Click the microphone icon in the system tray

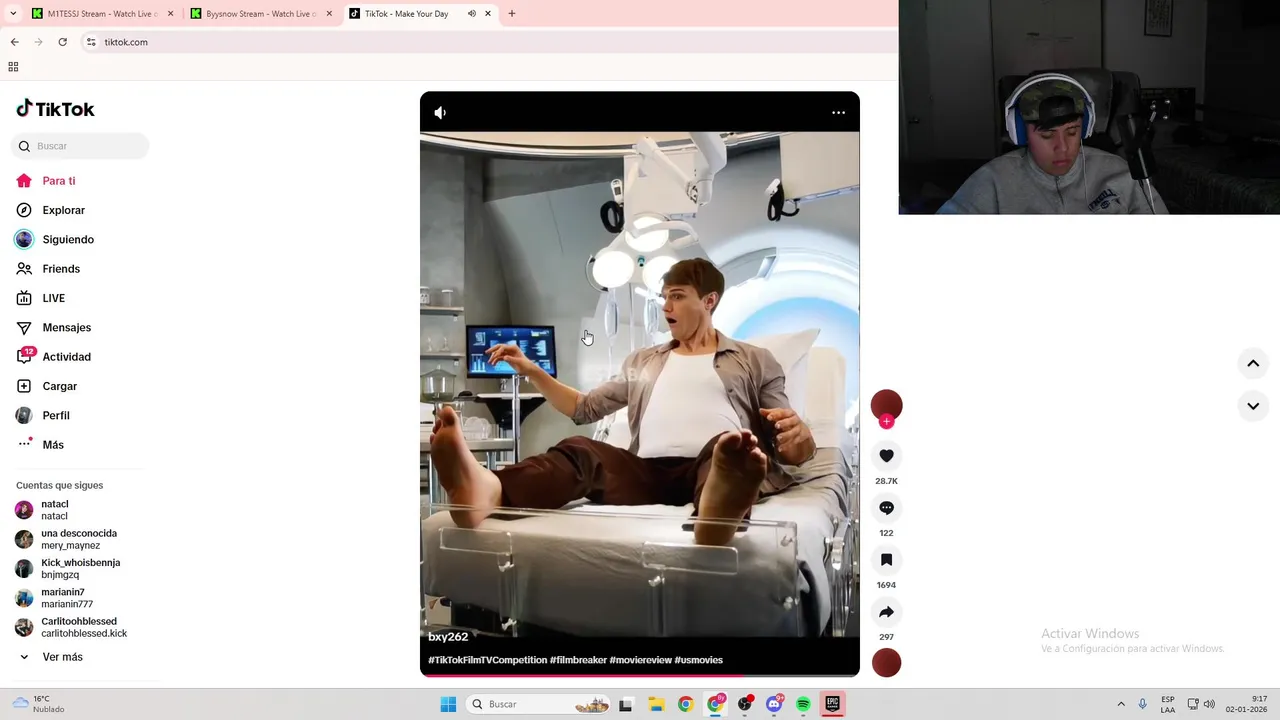tap(1143, 704)
